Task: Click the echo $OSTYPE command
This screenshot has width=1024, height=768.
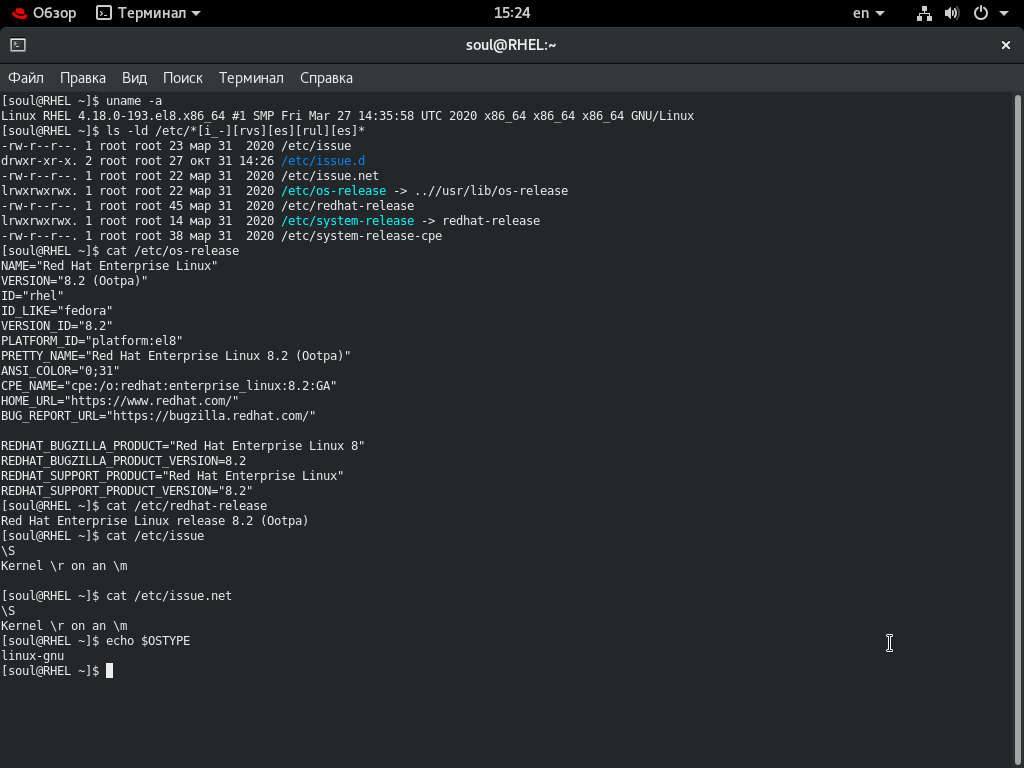Action: [148, 641]
